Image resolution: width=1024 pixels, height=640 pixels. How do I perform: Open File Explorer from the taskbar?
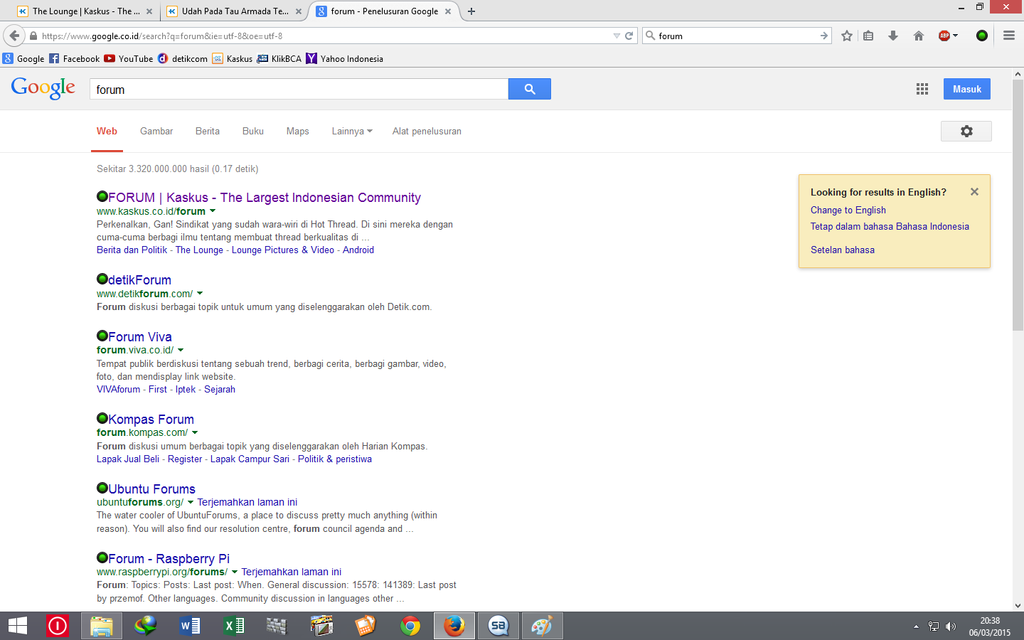tap(102, 626)
